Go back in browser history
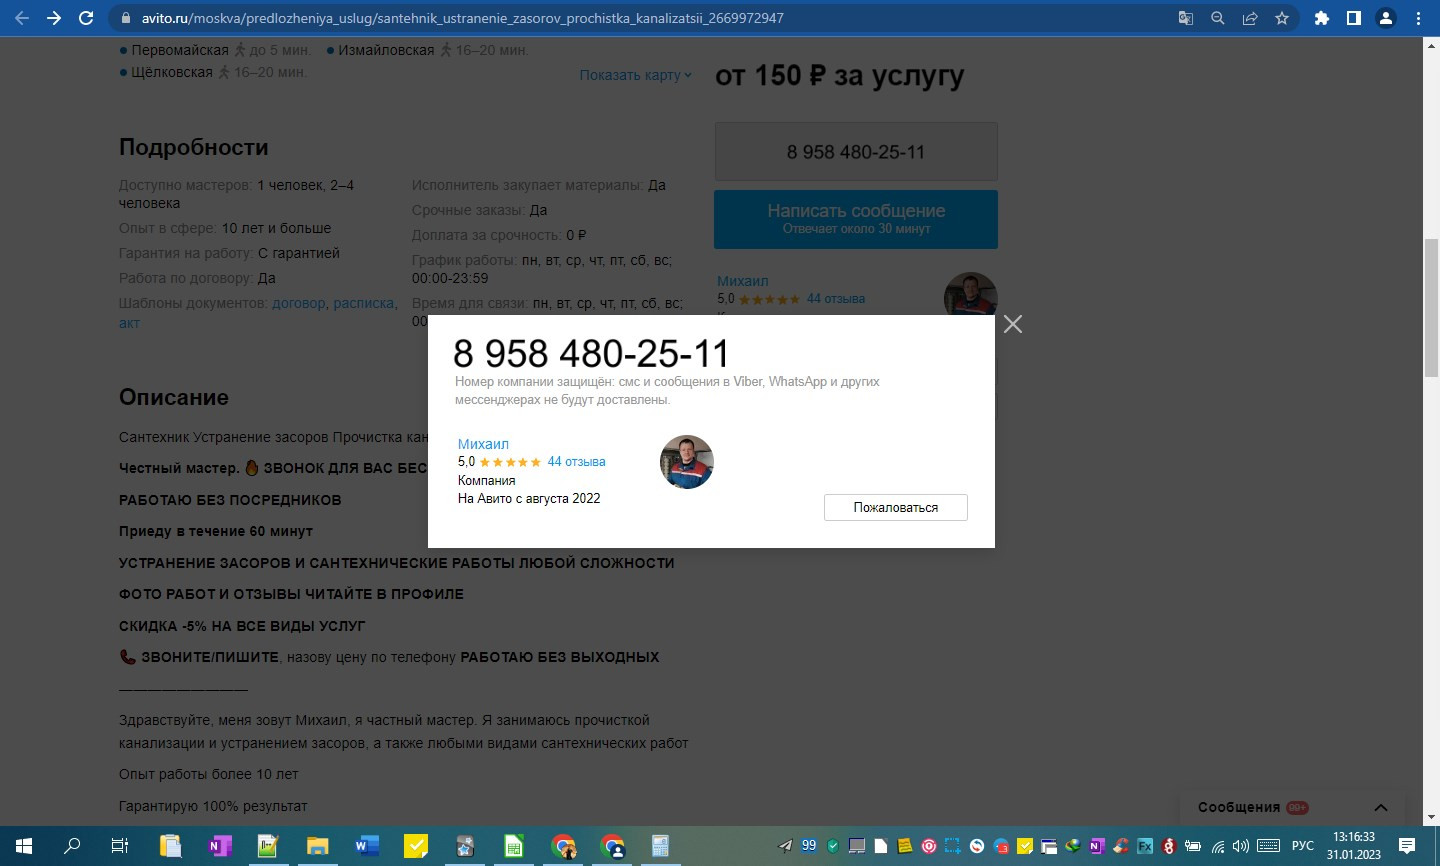The width and height of the screenshot is (1440, 866). coord(22,18)
